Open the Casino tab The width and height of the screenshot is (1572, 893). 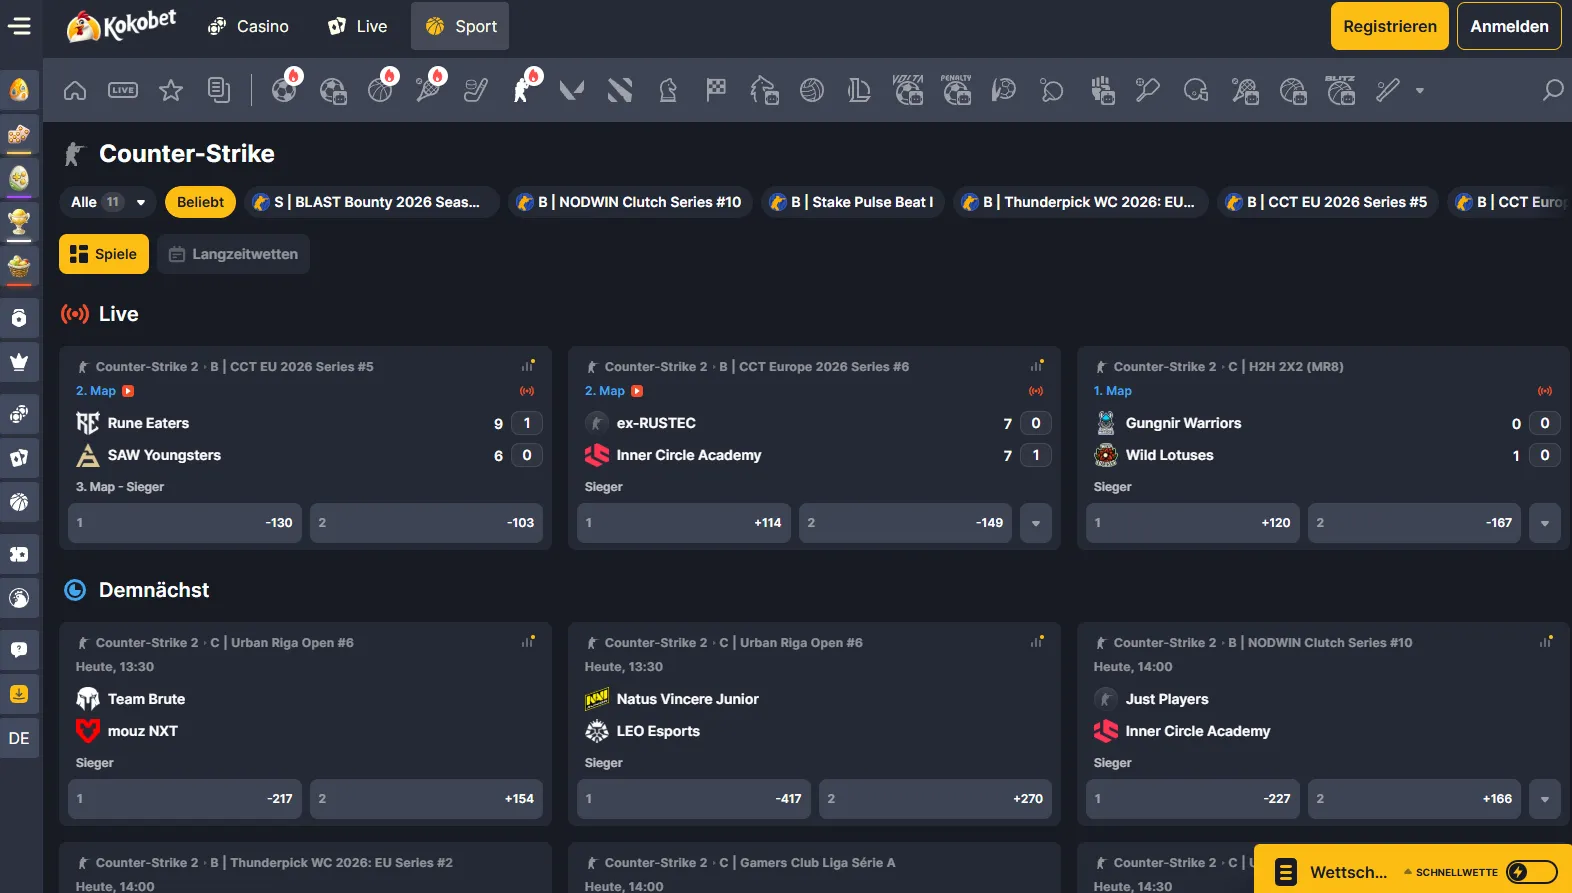249,26
